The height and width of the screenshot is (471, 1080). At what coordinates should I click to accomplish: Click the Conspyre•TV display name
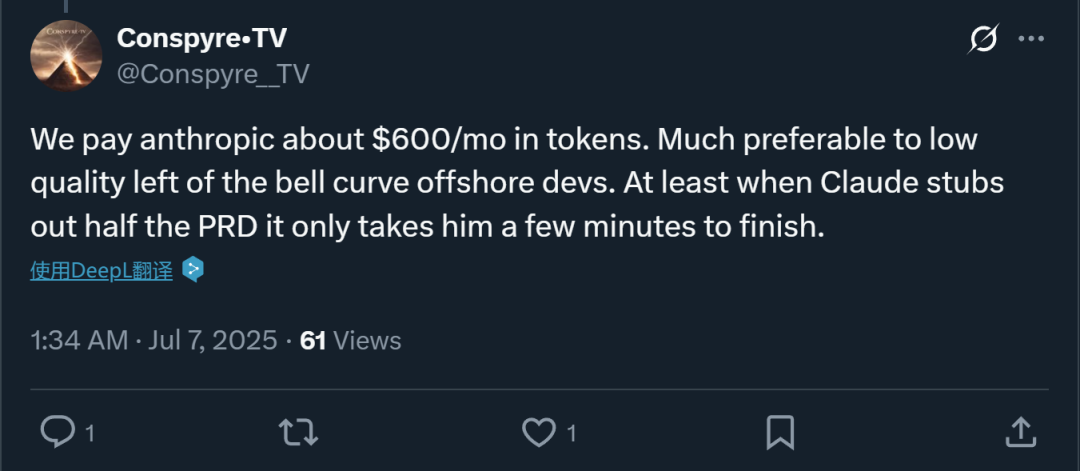point(199,38)
